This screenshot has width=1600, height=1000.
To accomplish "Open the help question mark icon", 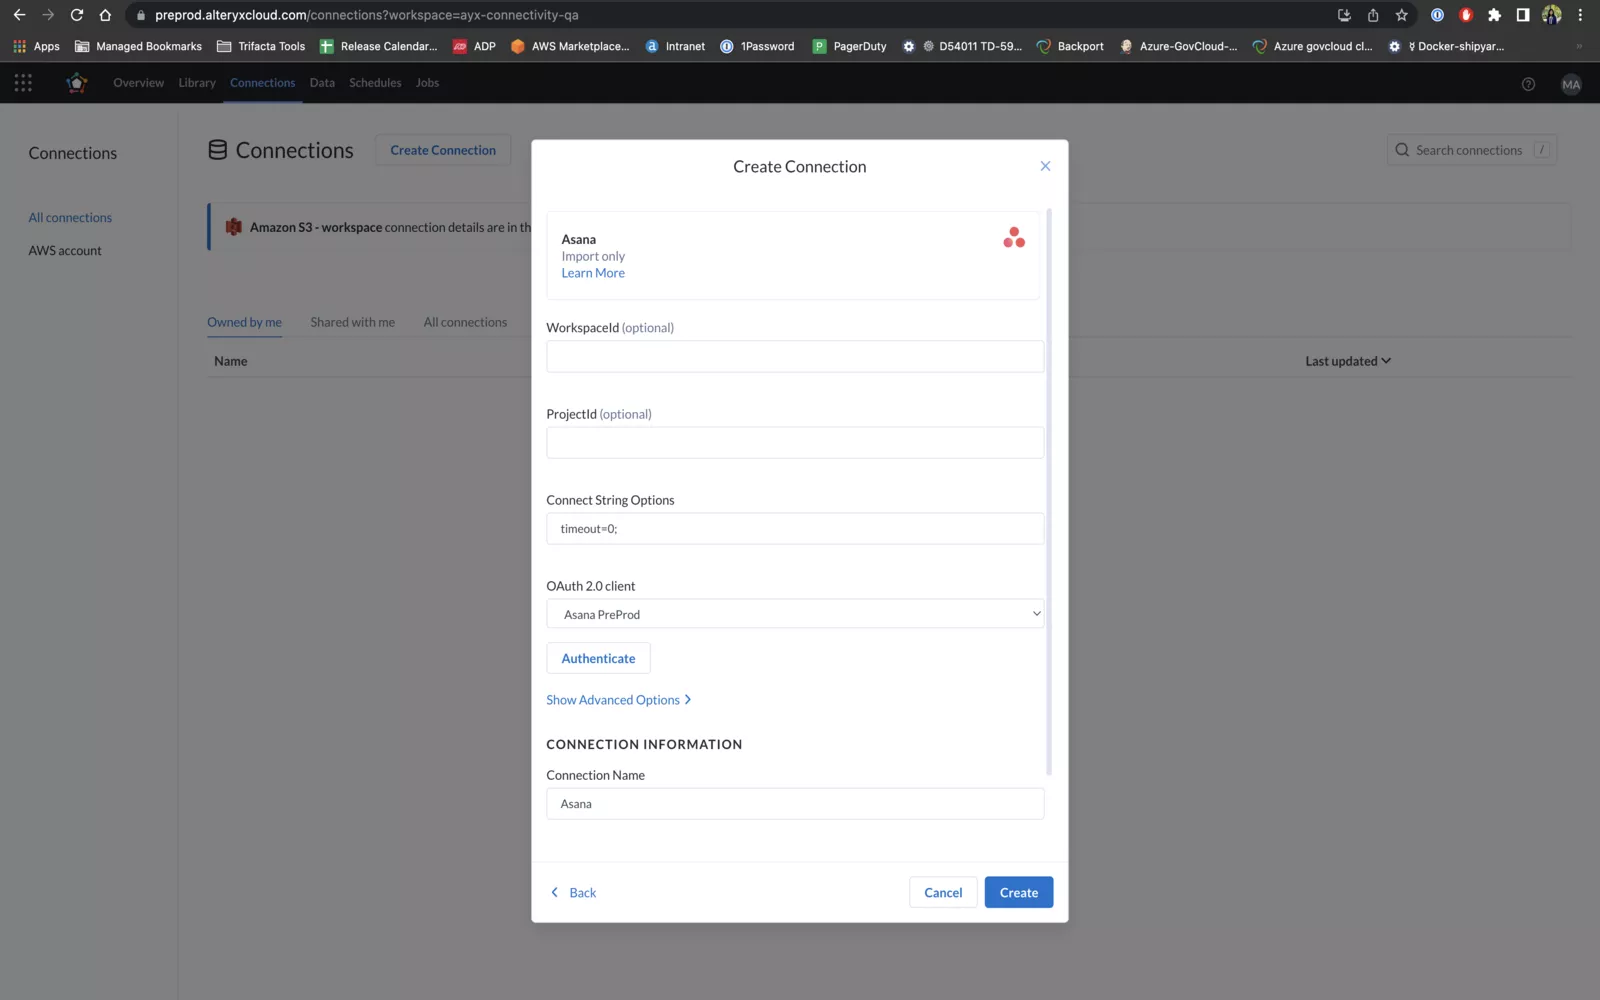I will pos(1528,84).
